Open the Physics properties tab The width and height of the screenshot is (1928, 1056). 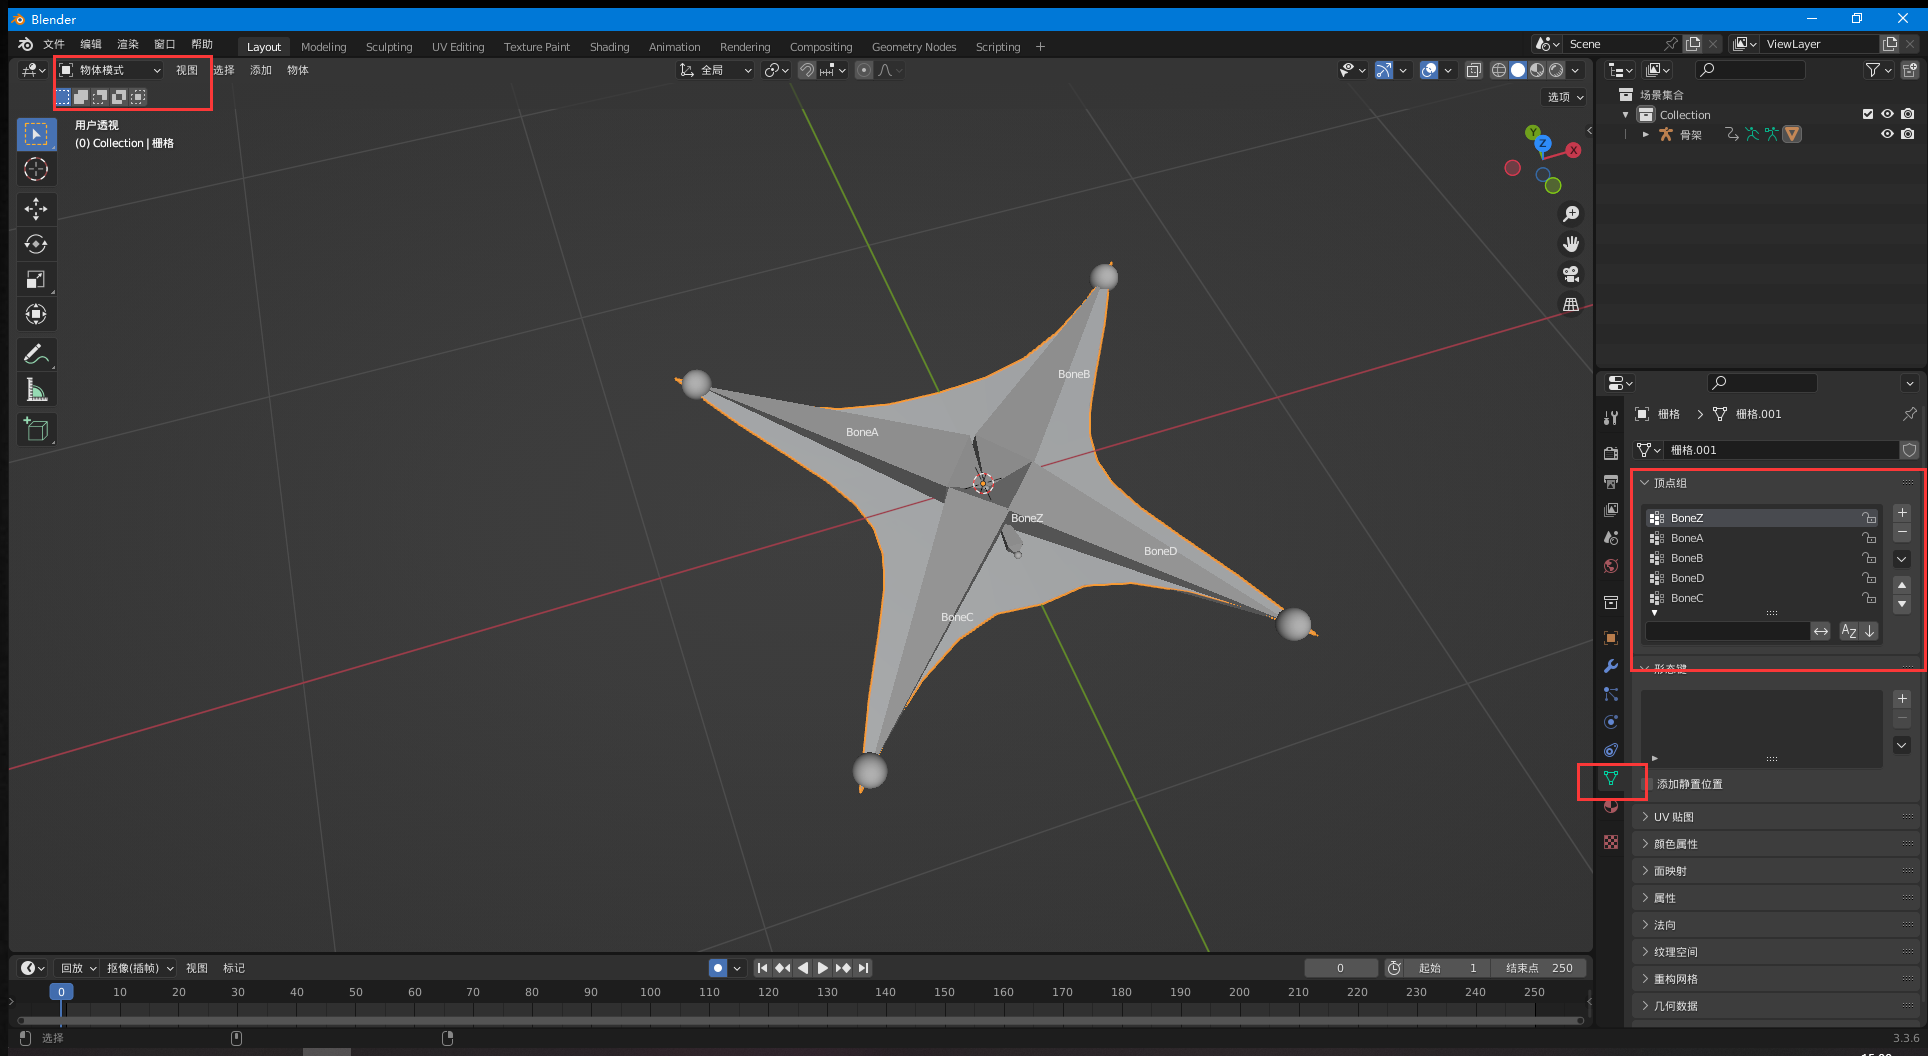point(1610,722)
